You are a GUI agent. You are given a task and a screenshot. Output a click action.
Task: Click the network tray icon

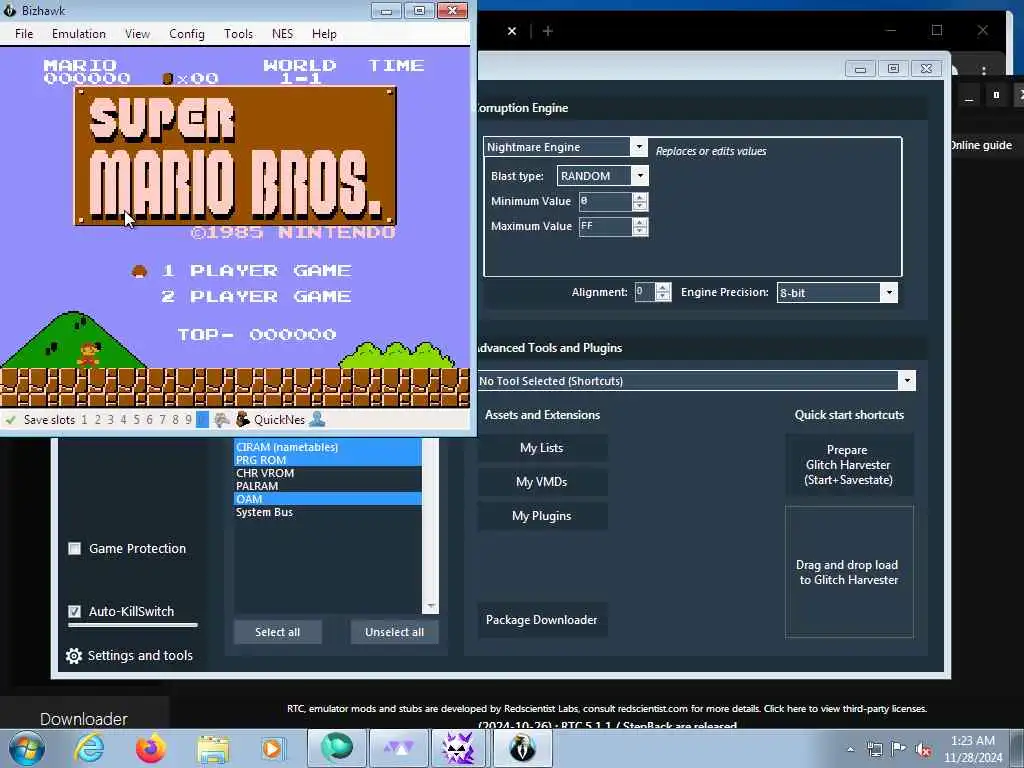tap(874, 749)
